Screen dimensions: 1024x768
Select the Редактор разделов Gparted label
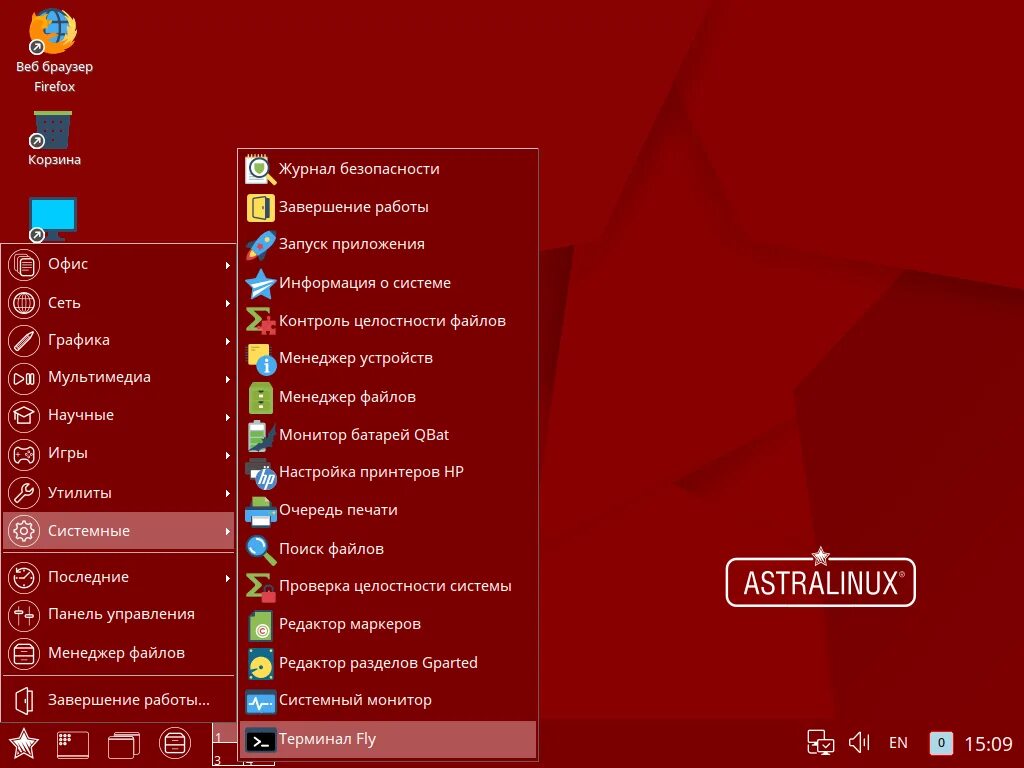point(378,664)
